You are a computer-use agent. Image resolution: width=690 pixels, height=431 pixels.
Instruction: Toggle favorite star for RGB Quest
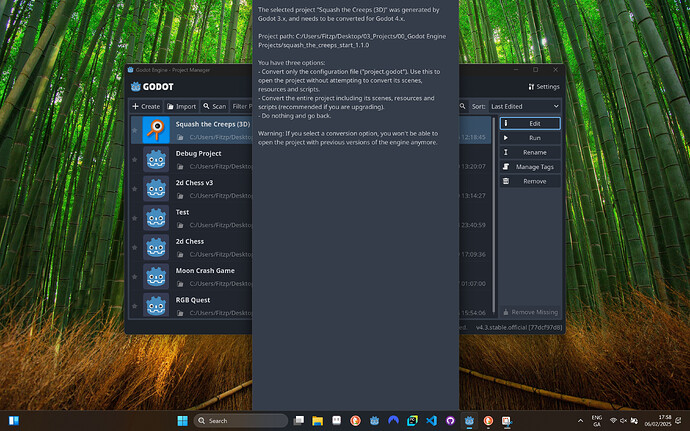(135, 306)
